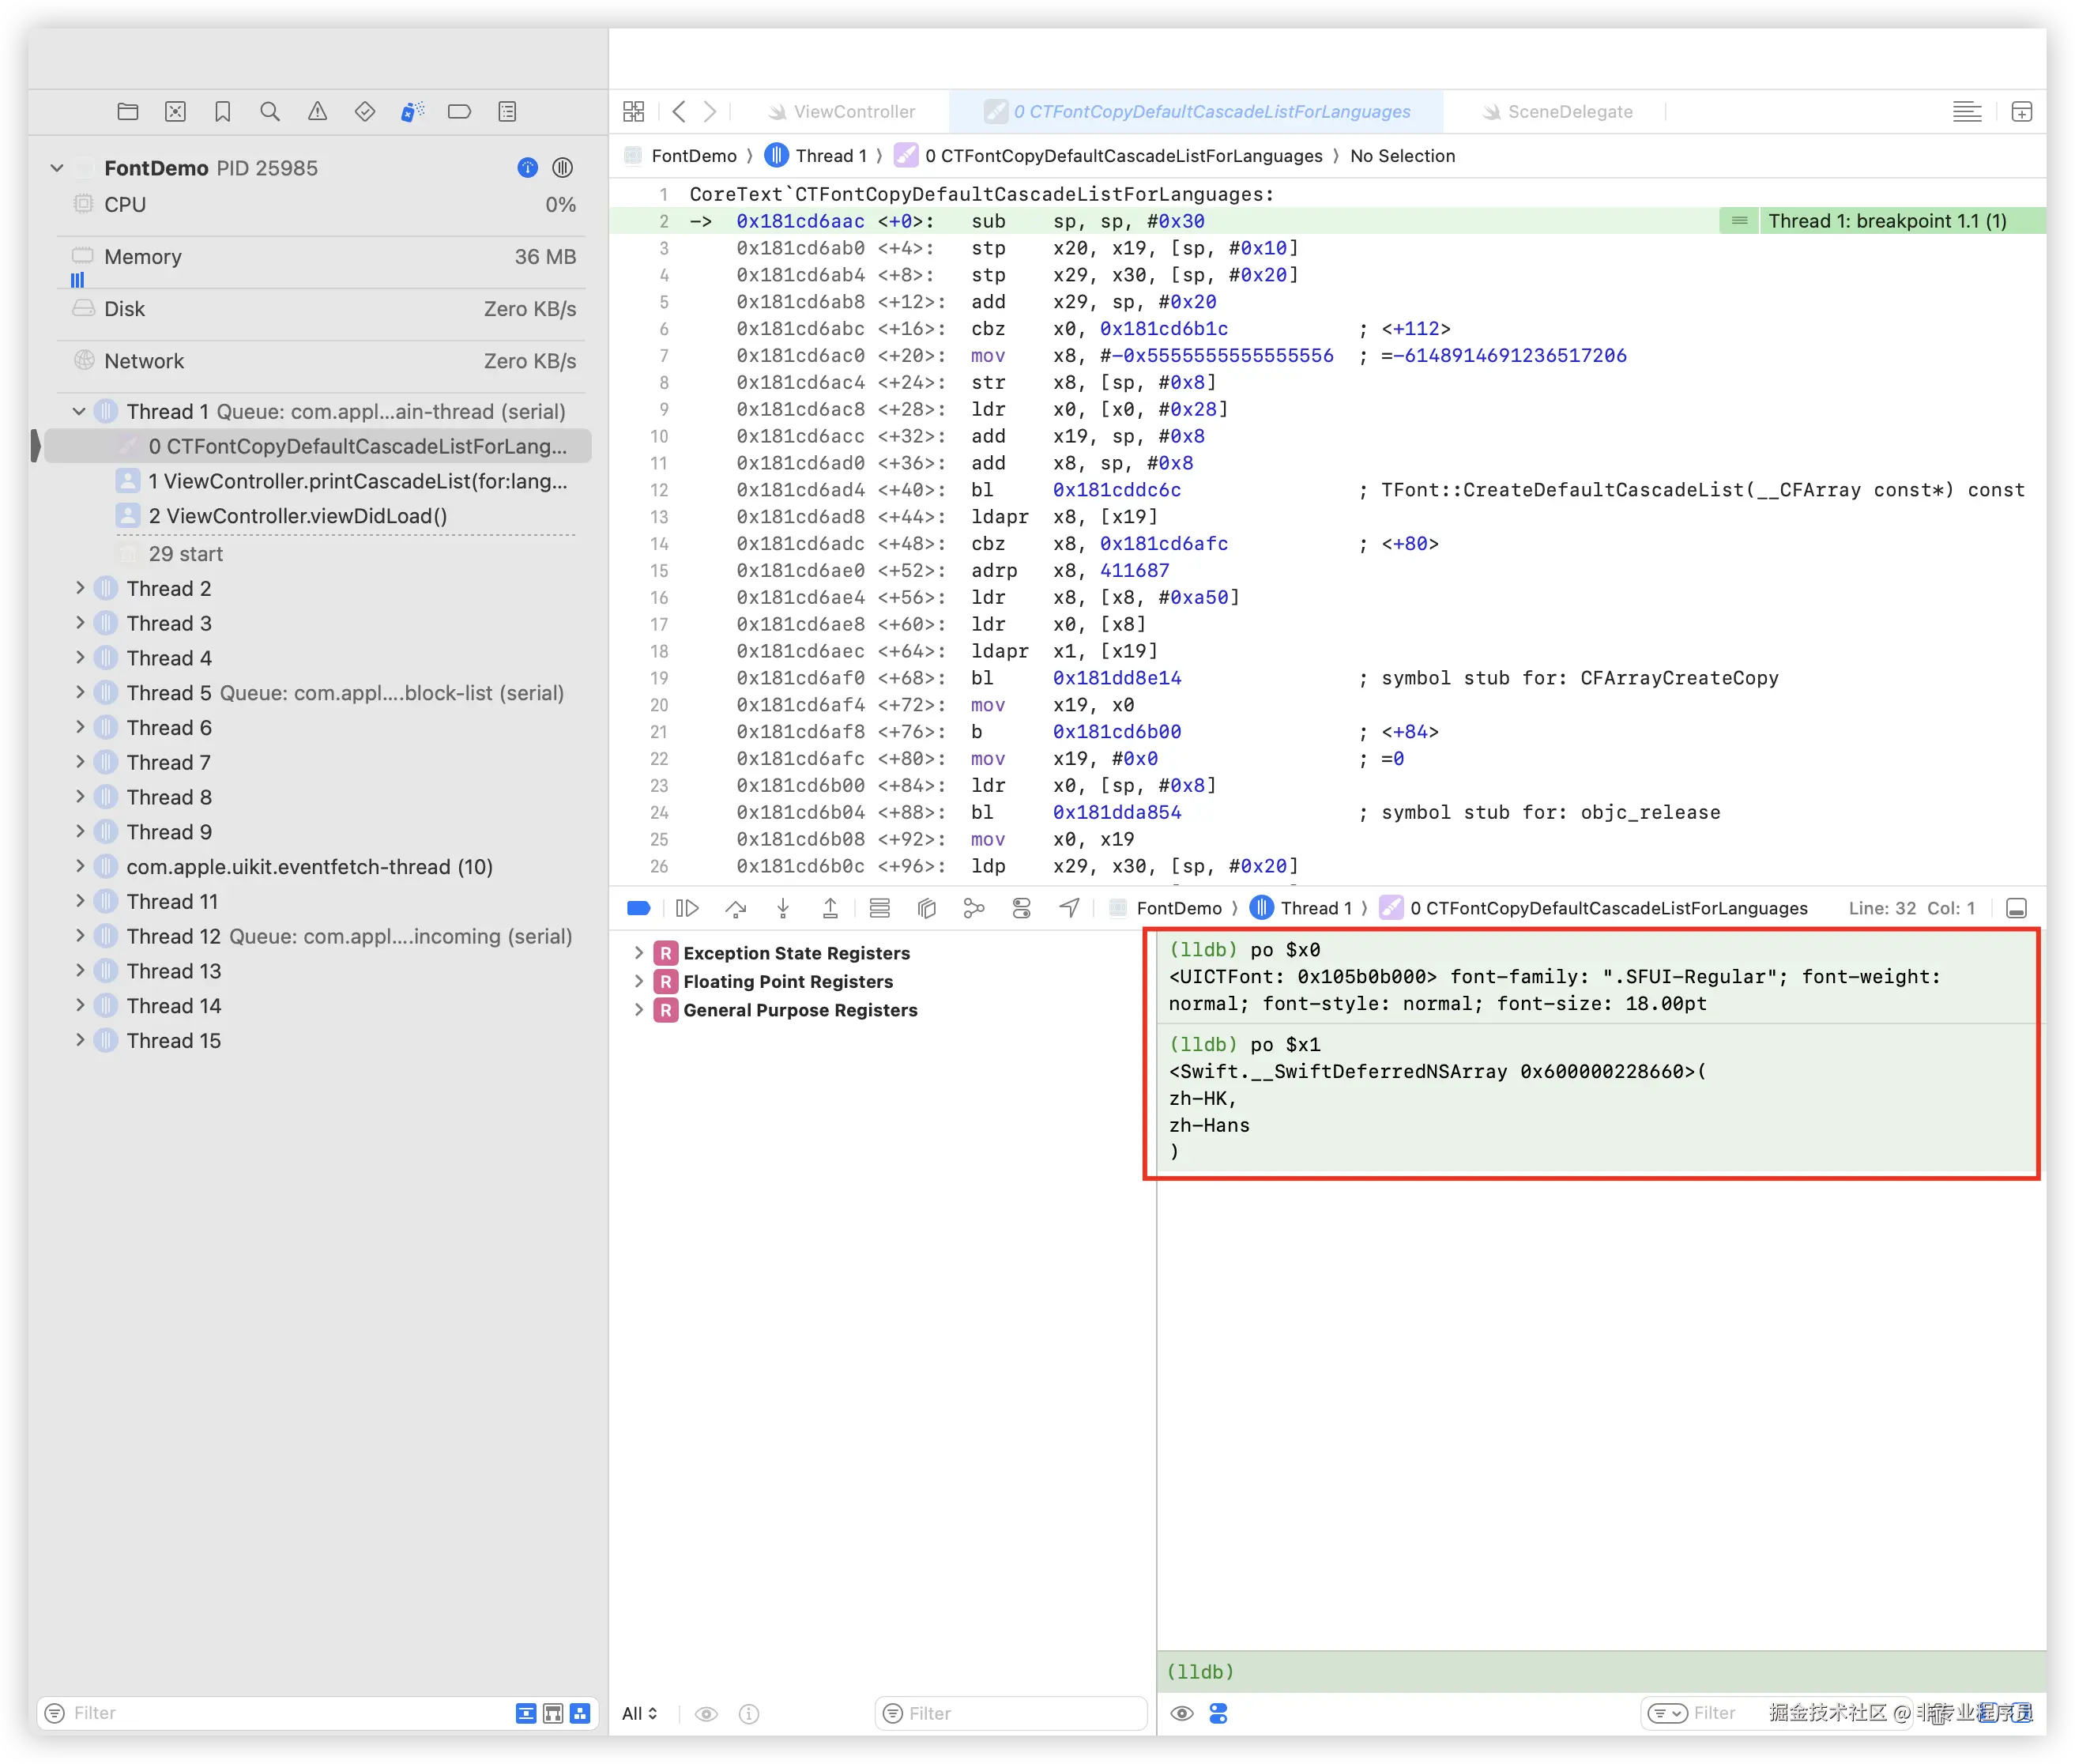2075x1764 pixels.
Task: Click the Step Into debug button
Action: point(783,908)
